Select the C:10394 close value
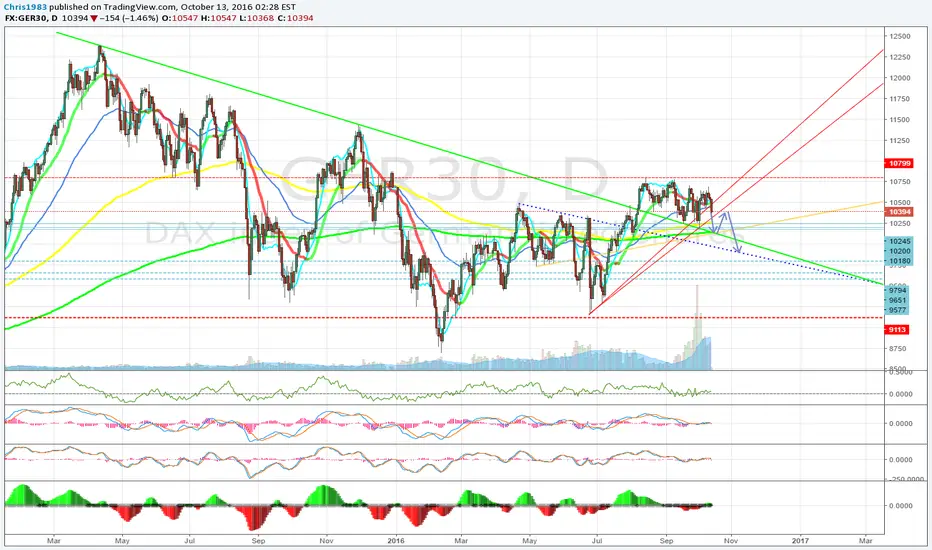Screen dimensions: 932x550 pos(295,18)
